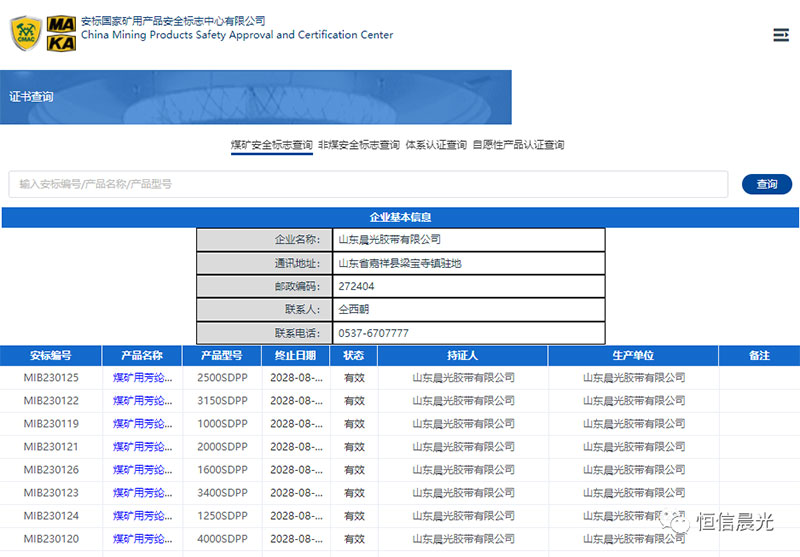Select the 煤矿安全标志查询 tab
The image size is (800, 557).
272,145
